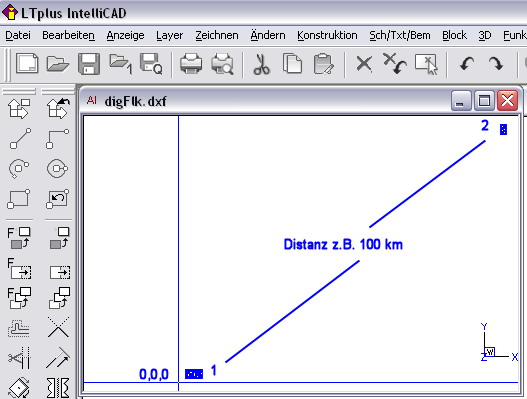
Task: Click the New drawing icon
Action: coord(27,63)
